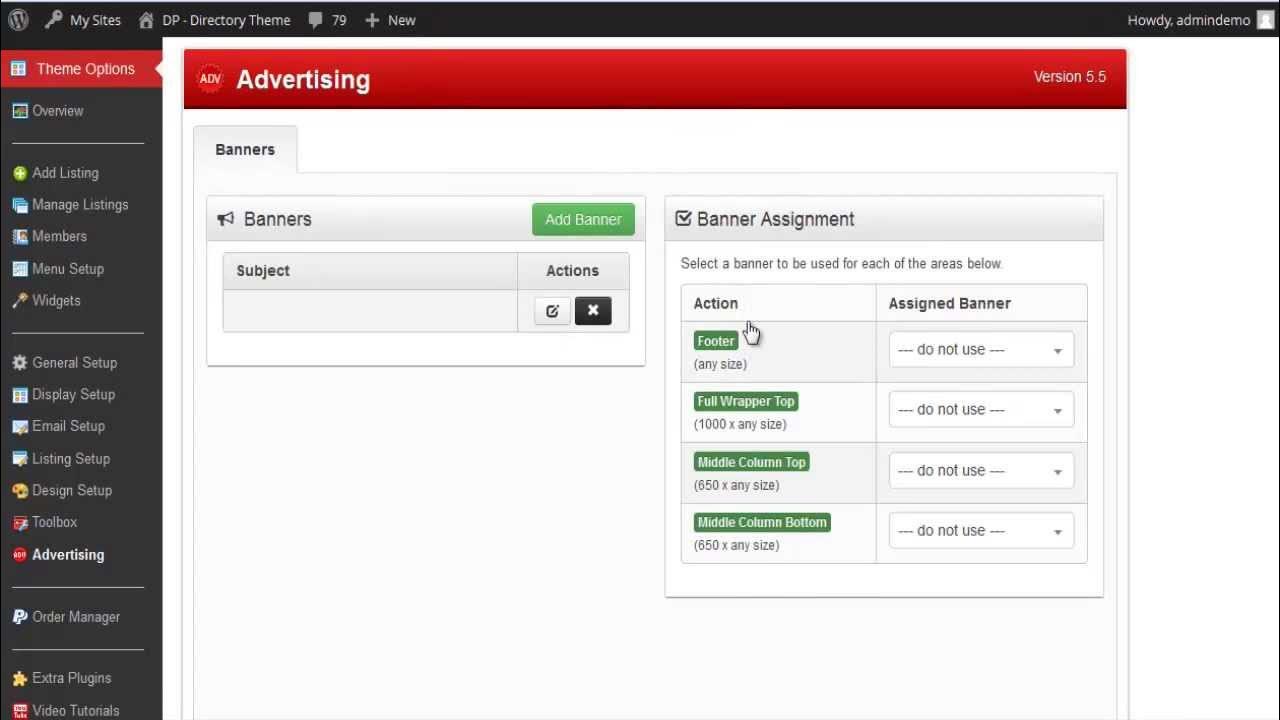Open Widgets in the sidebar
The height and width of the screenshot is (720, 1280).
tap(55, 300)
